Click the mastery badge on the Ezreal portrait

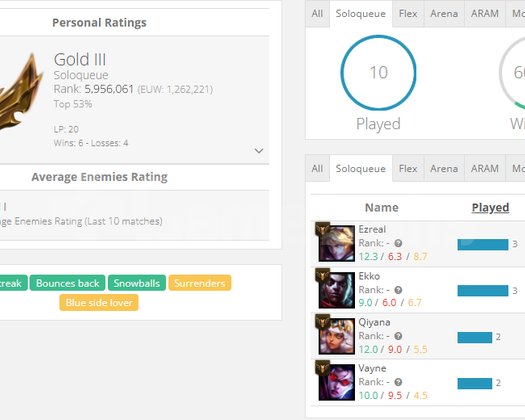[322, 230]
